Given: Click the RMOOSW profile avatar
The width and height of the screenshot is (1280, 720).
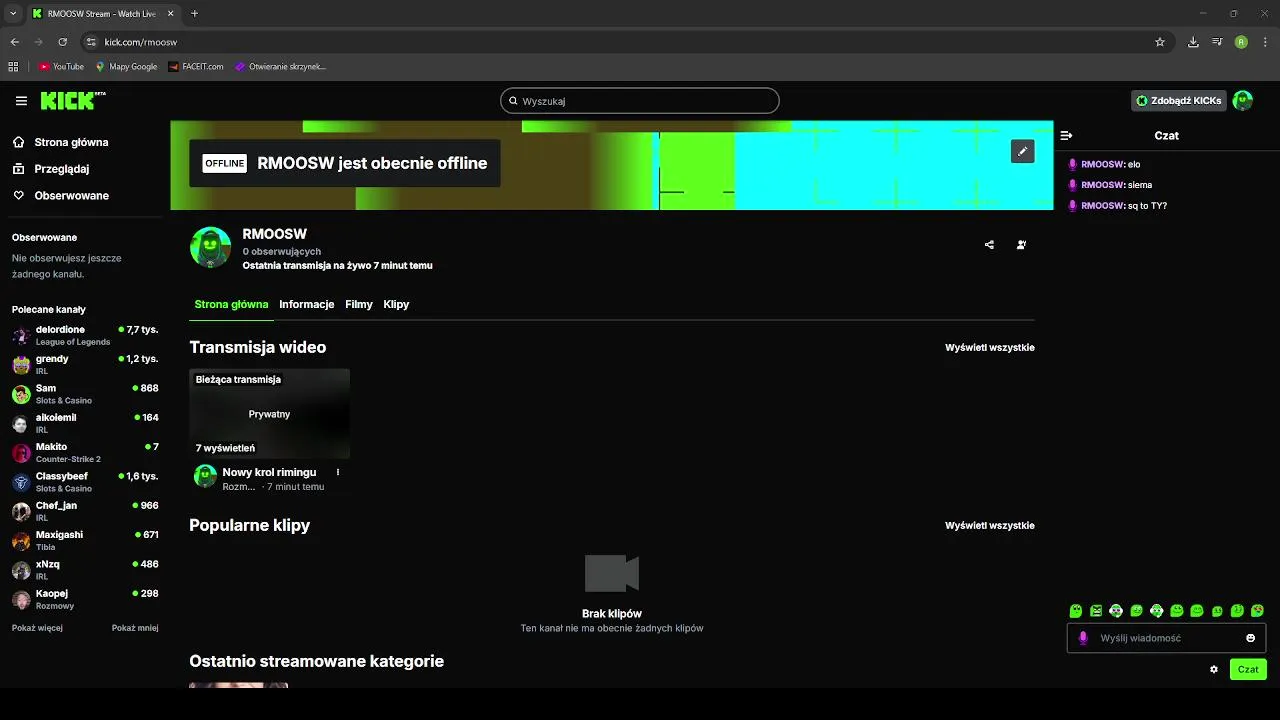Looking at the screenshot, I should 210,247.
